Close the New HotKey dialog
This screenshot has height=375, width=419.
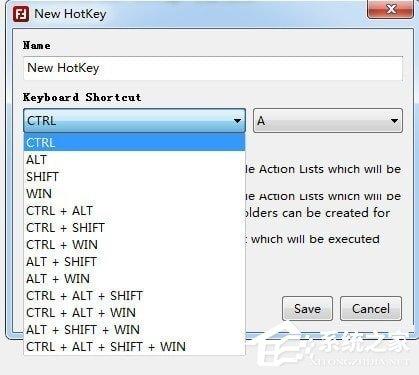coord(391,9)
